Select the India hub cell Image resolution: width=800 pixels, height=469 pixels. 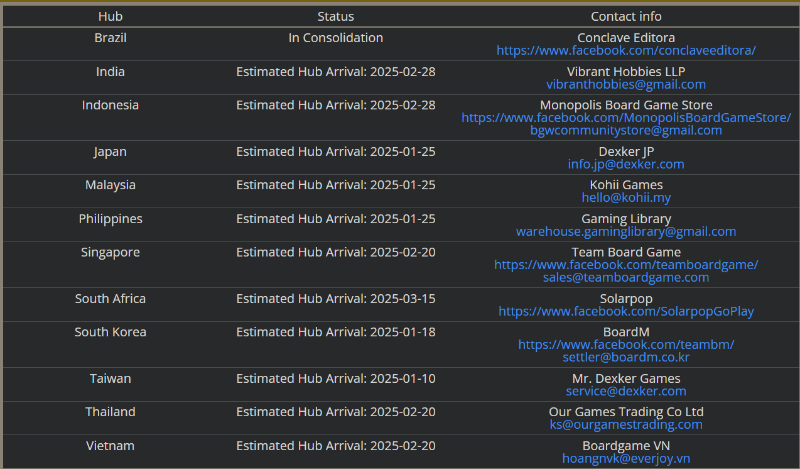click(x=110, y=71)
